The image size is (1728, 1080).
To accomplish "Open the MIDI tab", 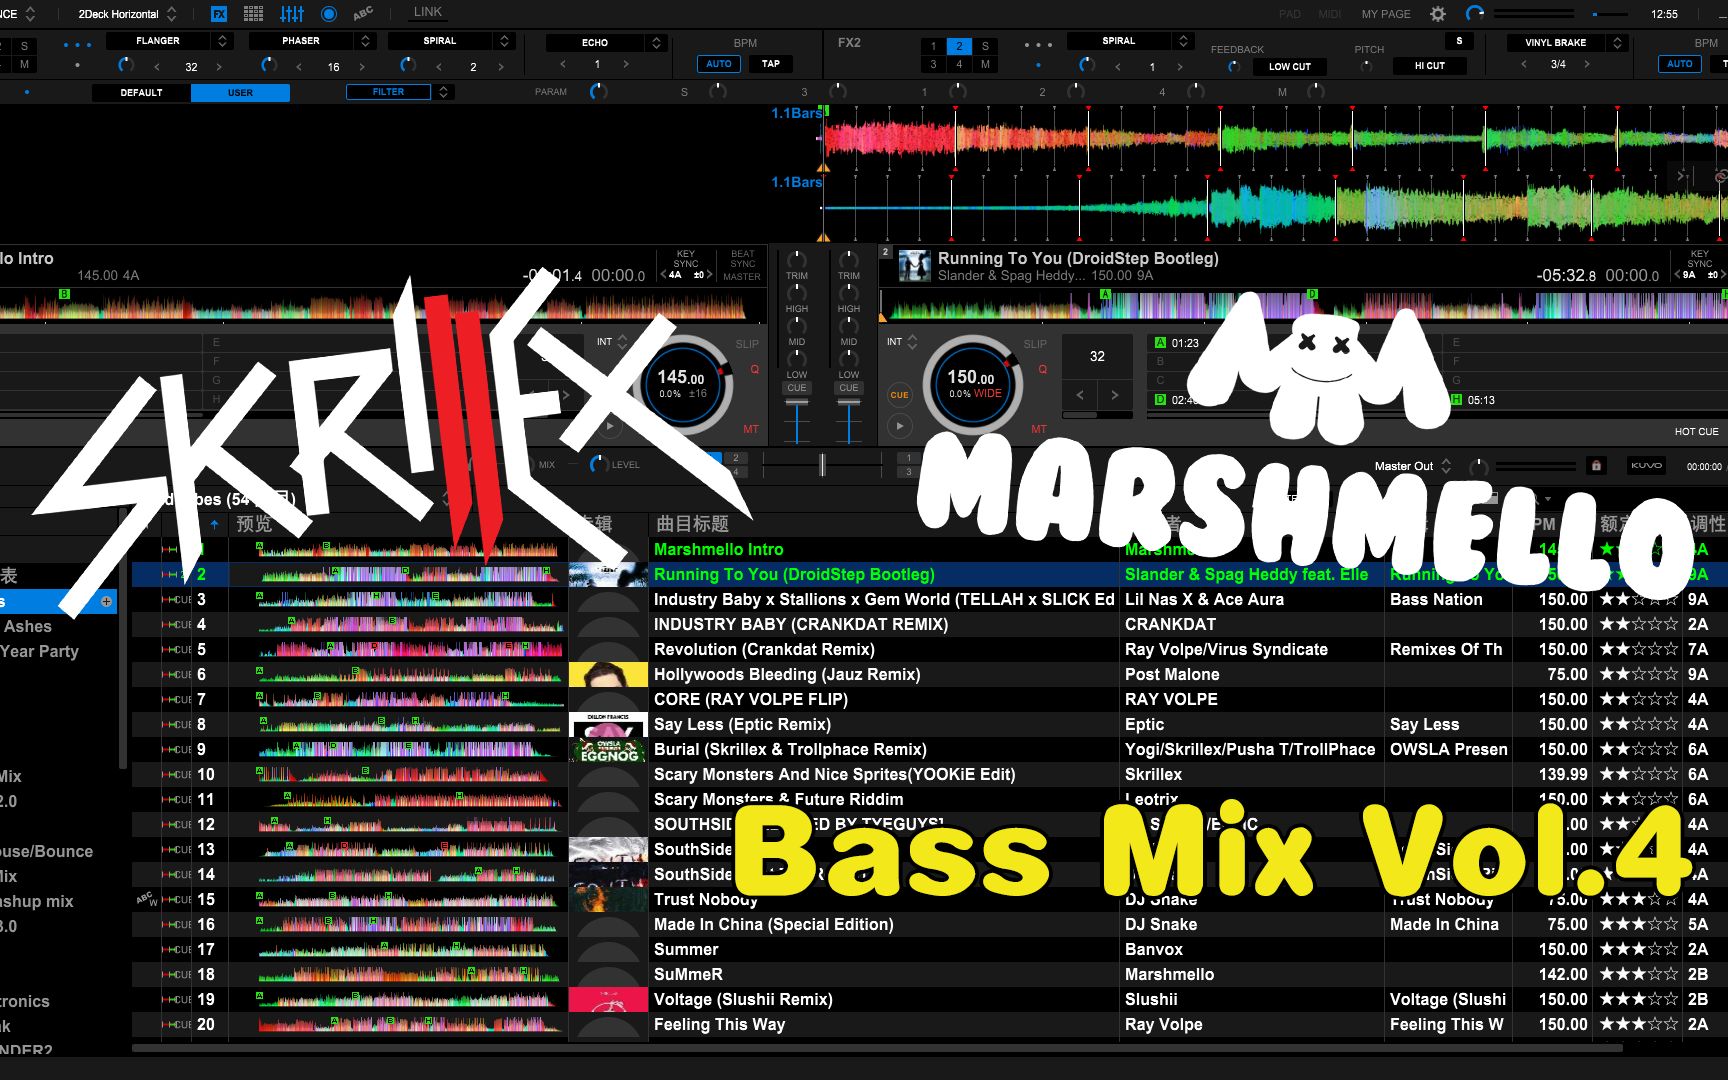I will point(1330,14).
